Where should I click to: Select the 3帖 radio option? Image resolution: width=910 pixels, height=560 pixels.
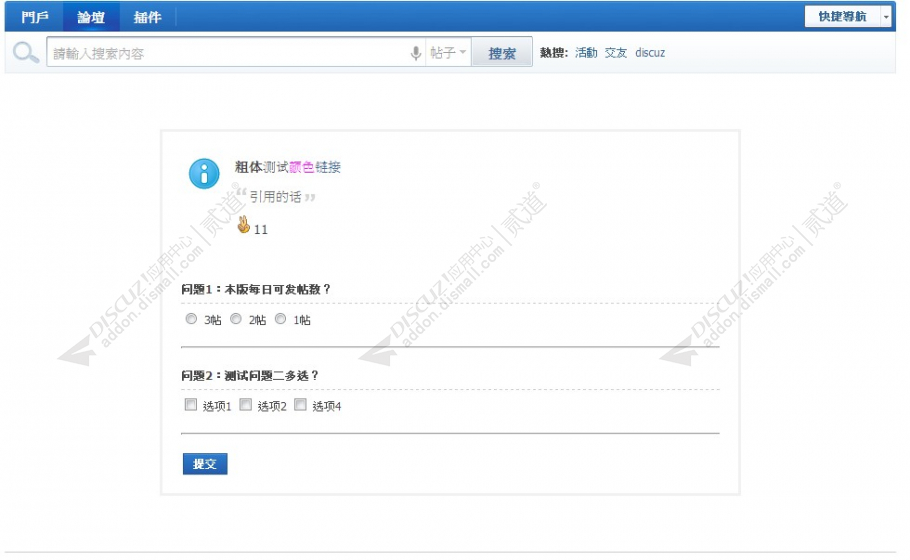[x=192, y=319]
